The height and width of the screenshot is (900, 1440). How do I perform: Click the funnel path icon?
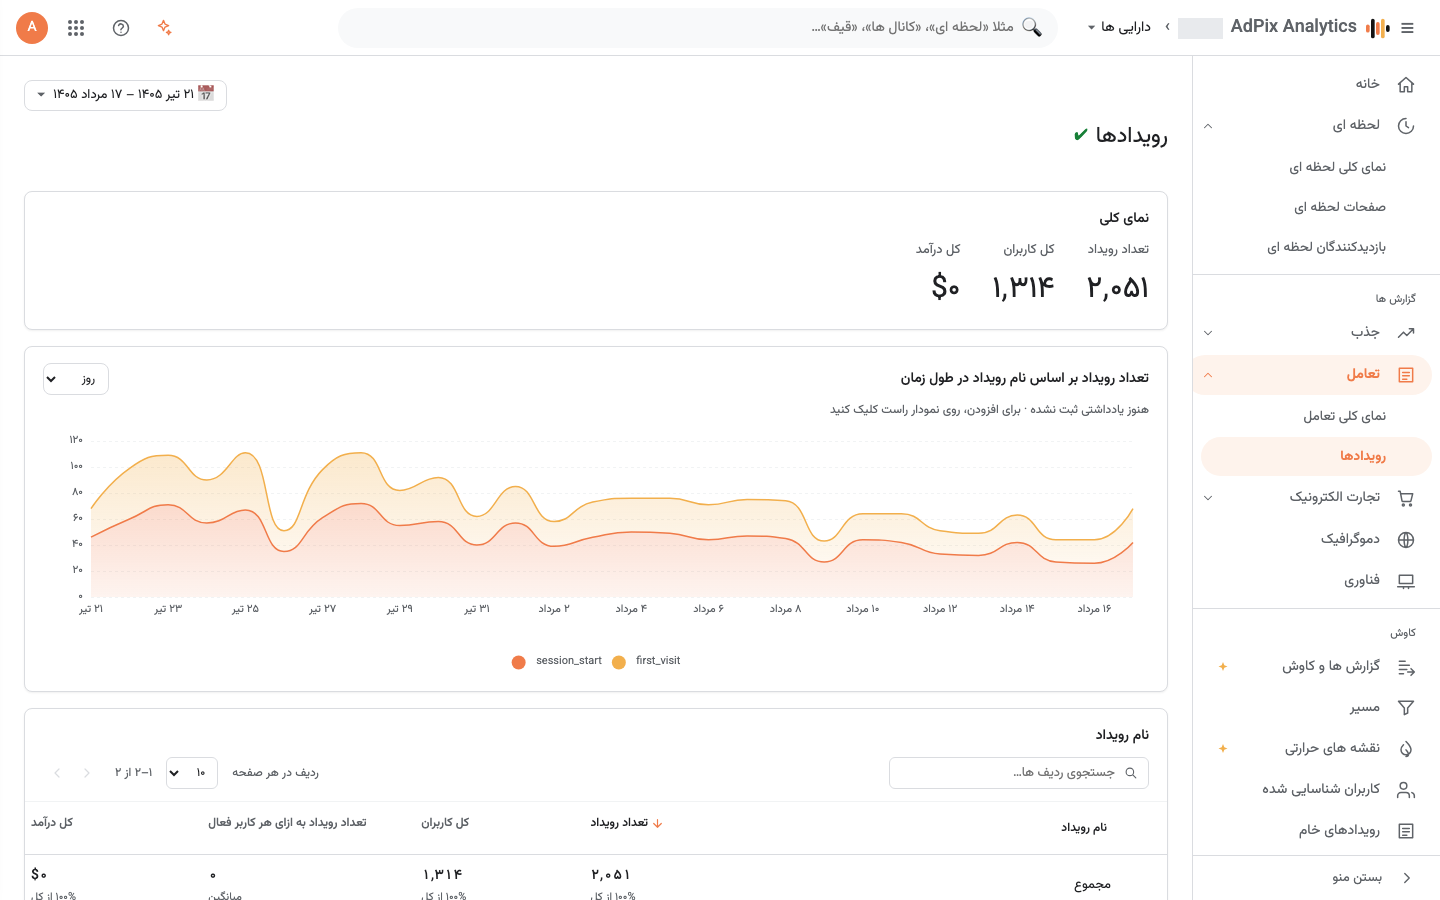[x=1406, y=708]
